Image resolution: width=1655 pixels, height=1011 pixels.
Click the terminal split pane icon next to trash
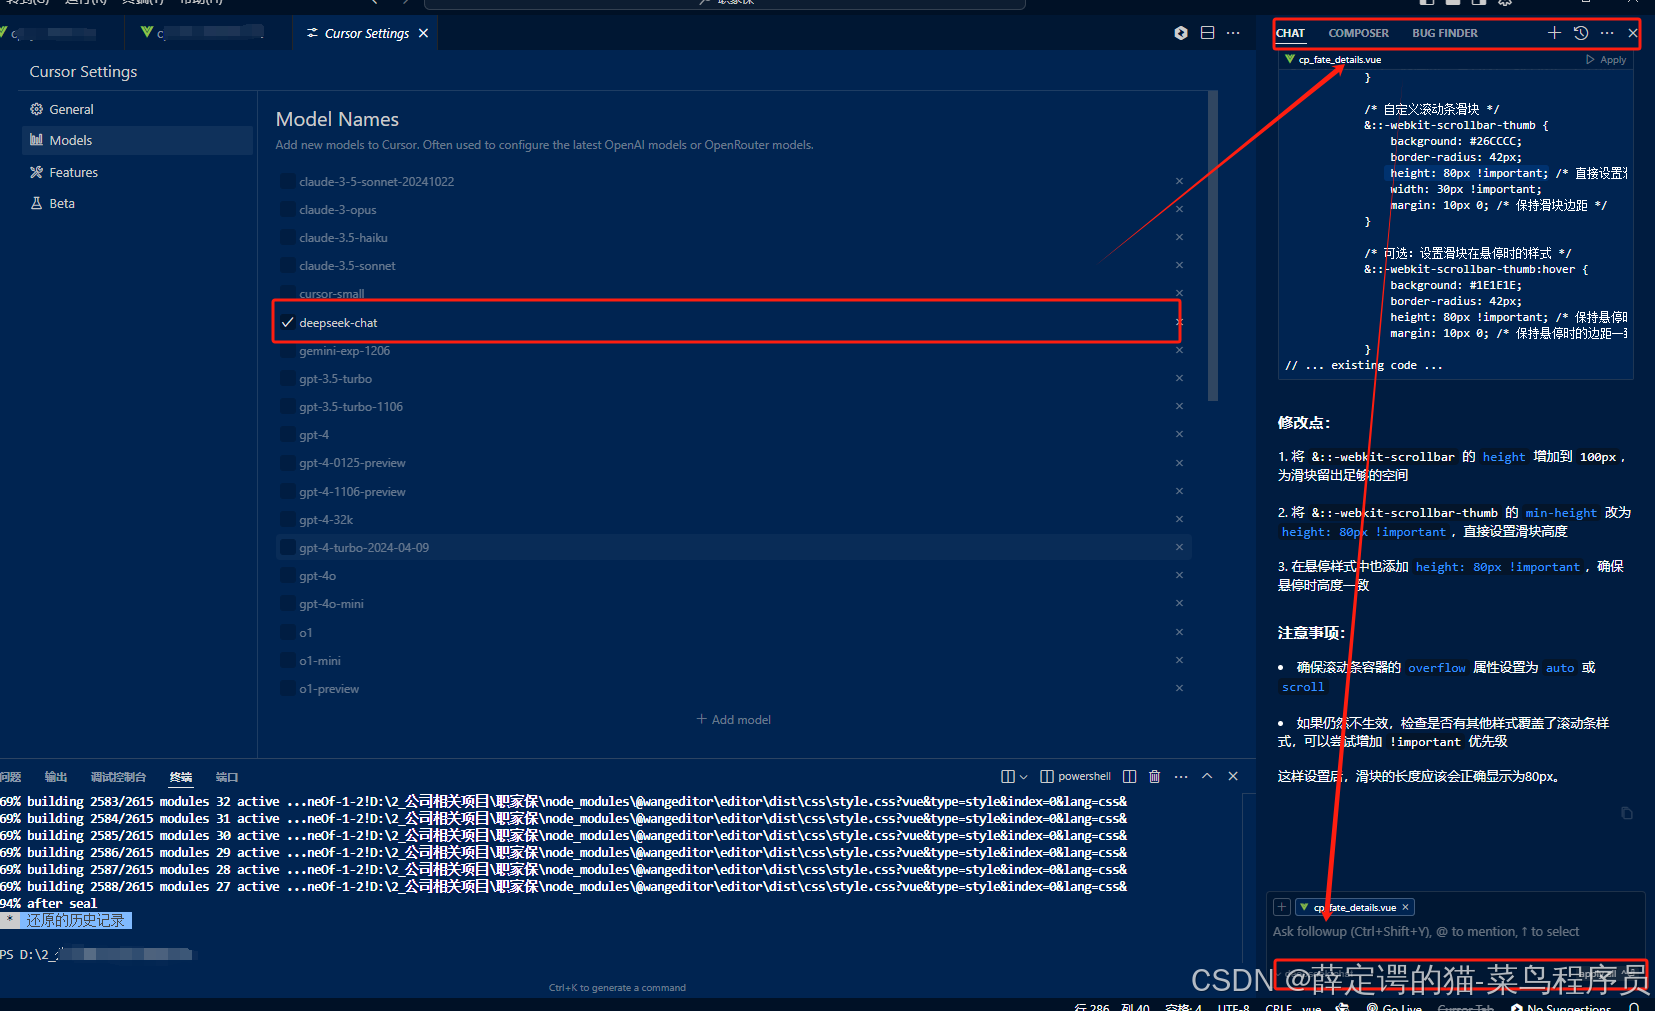(1130, 776)
